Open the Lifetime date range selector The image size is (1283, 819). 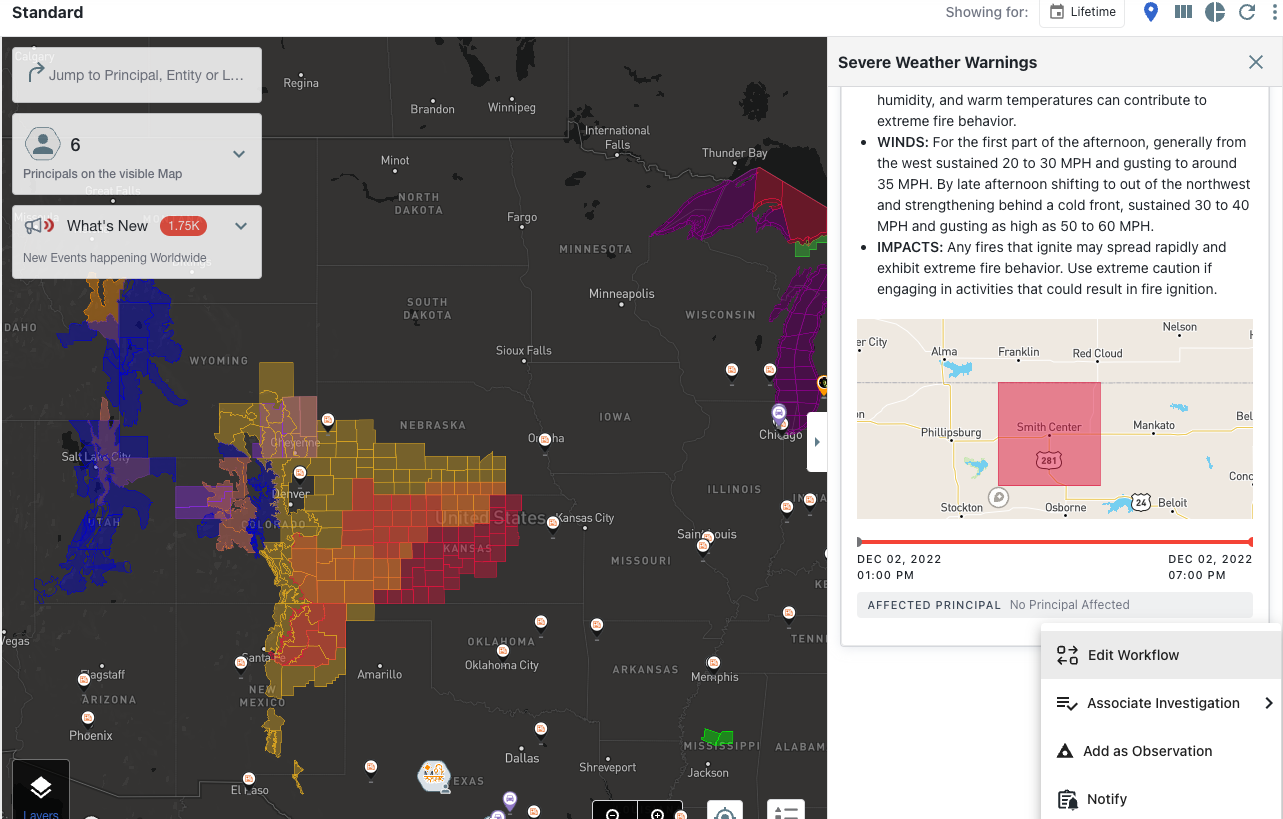[1082, 12]
